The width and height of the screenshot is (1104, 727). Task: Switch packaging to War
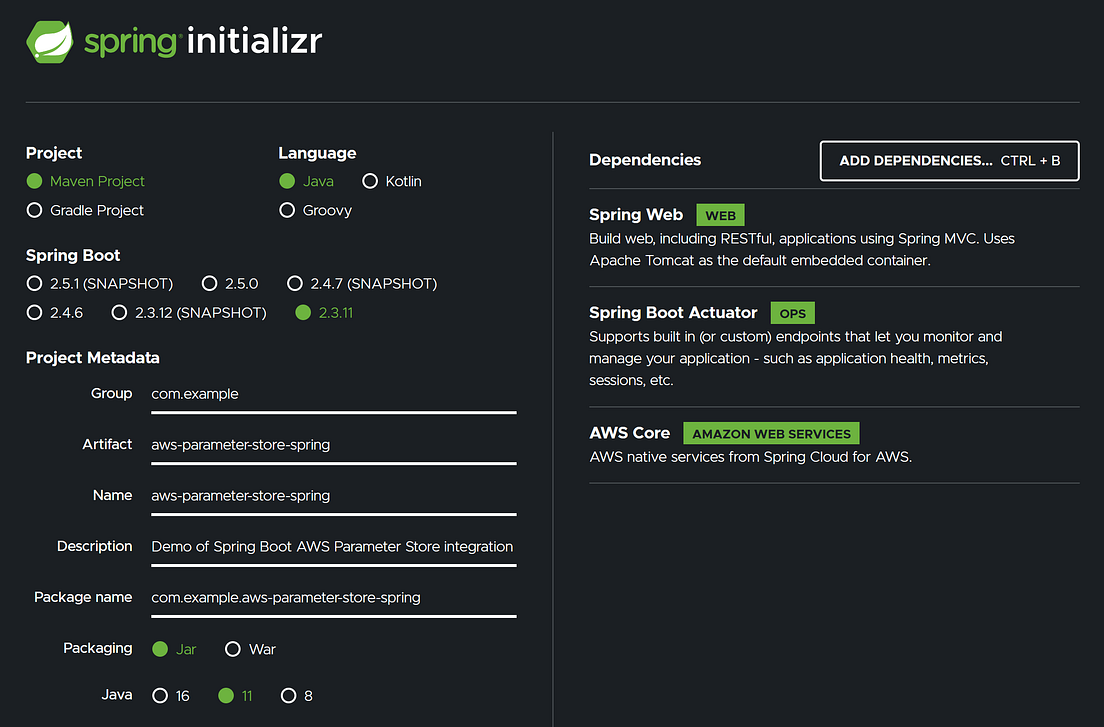(x=233, y=649)
